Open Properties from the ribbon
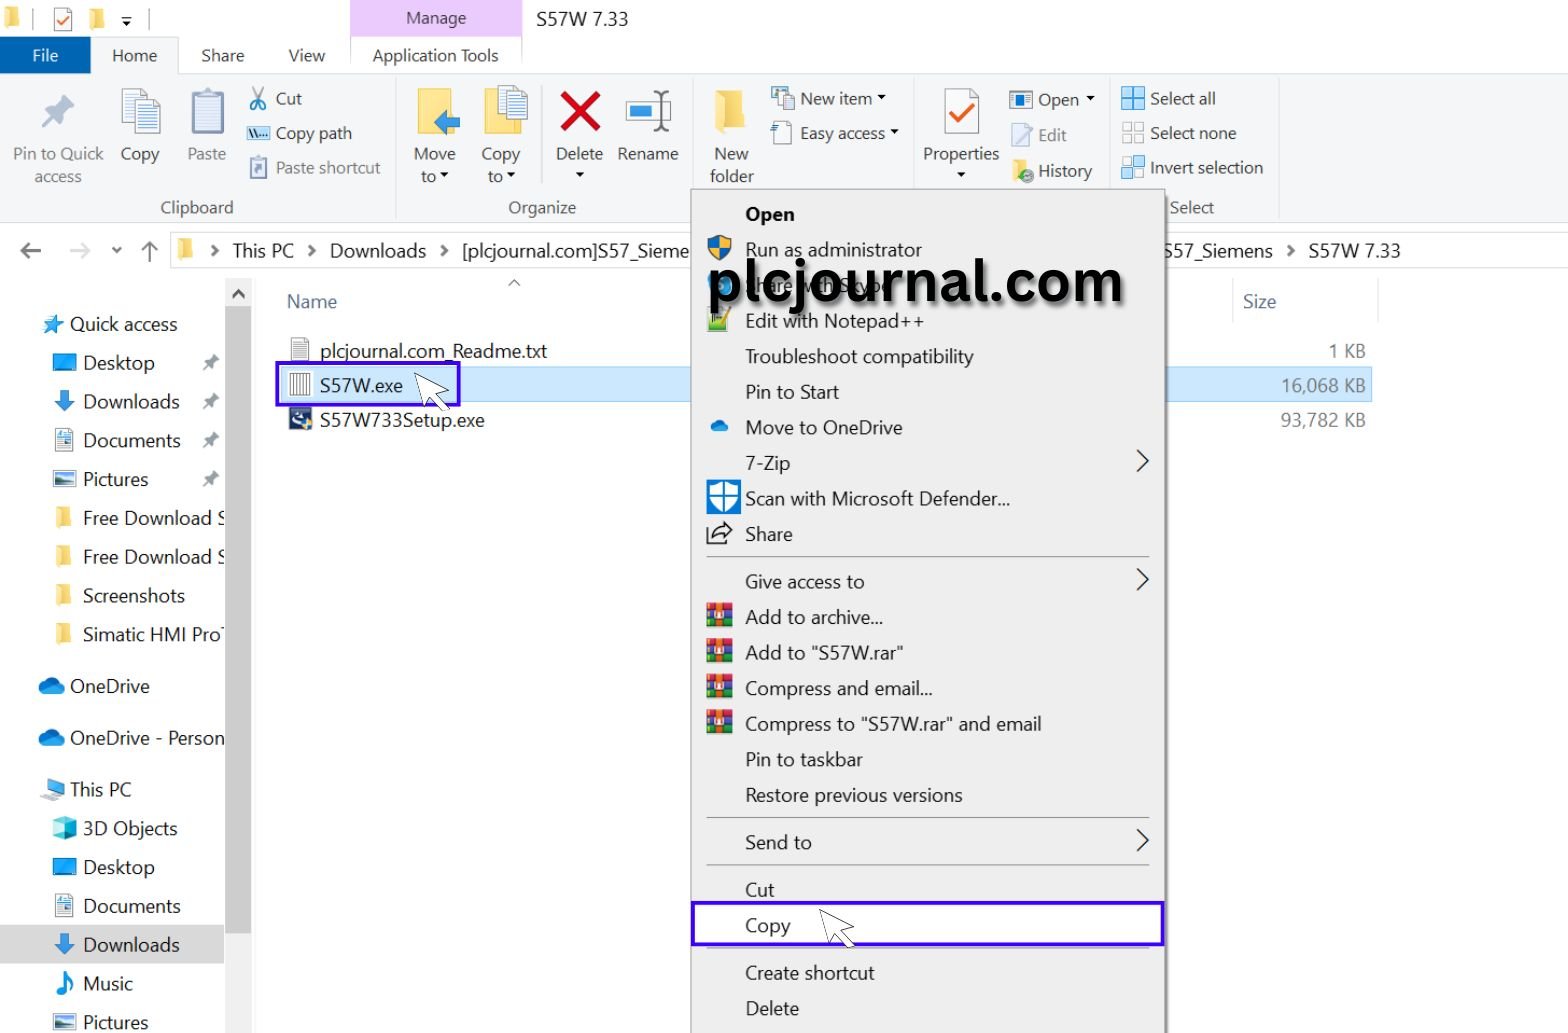Image resolution: width=1568 pixels, height=1033 pixels. point(961,133)
